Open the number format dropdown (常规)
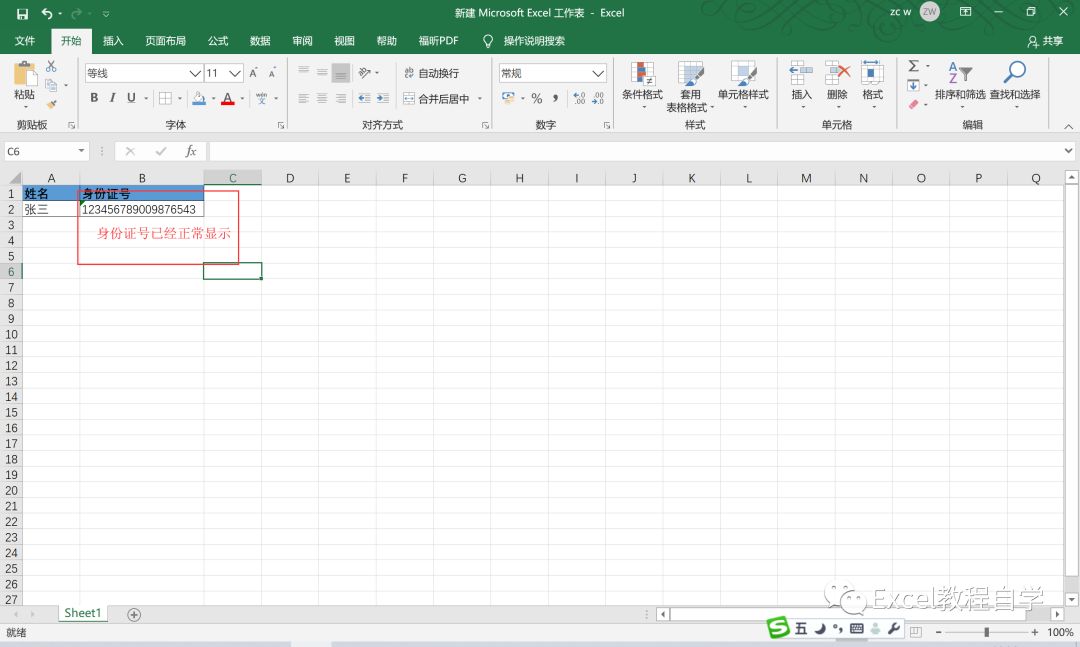This screenshot has width=1080, height=647. click(x=598, y=73)
